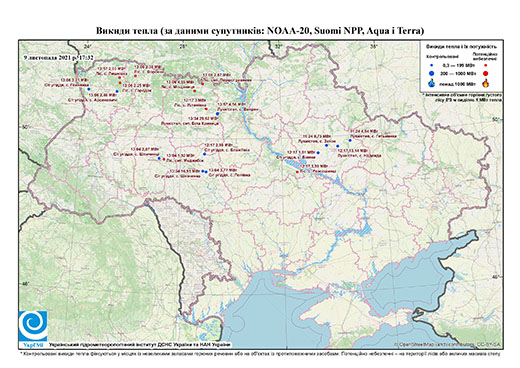Click the UkrGMI spiral logo
520x368 pixels.
point(33,326)
